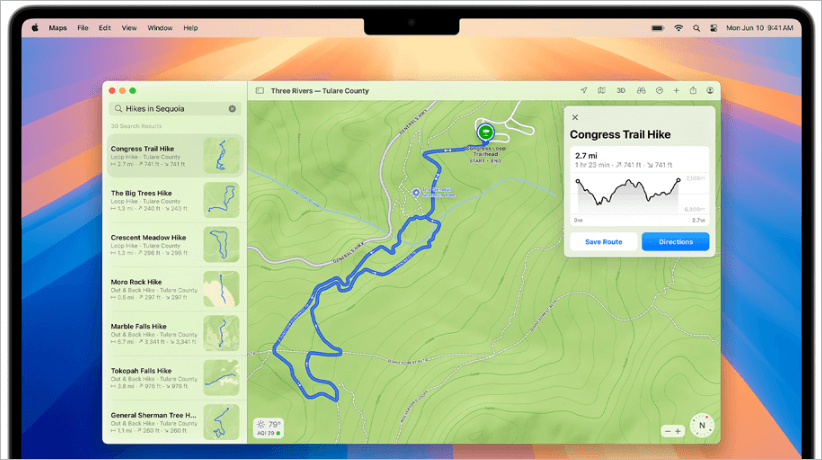This screenshot has height=460, width=822.
Task: Open the Share icon
Action: coord(693,90)
